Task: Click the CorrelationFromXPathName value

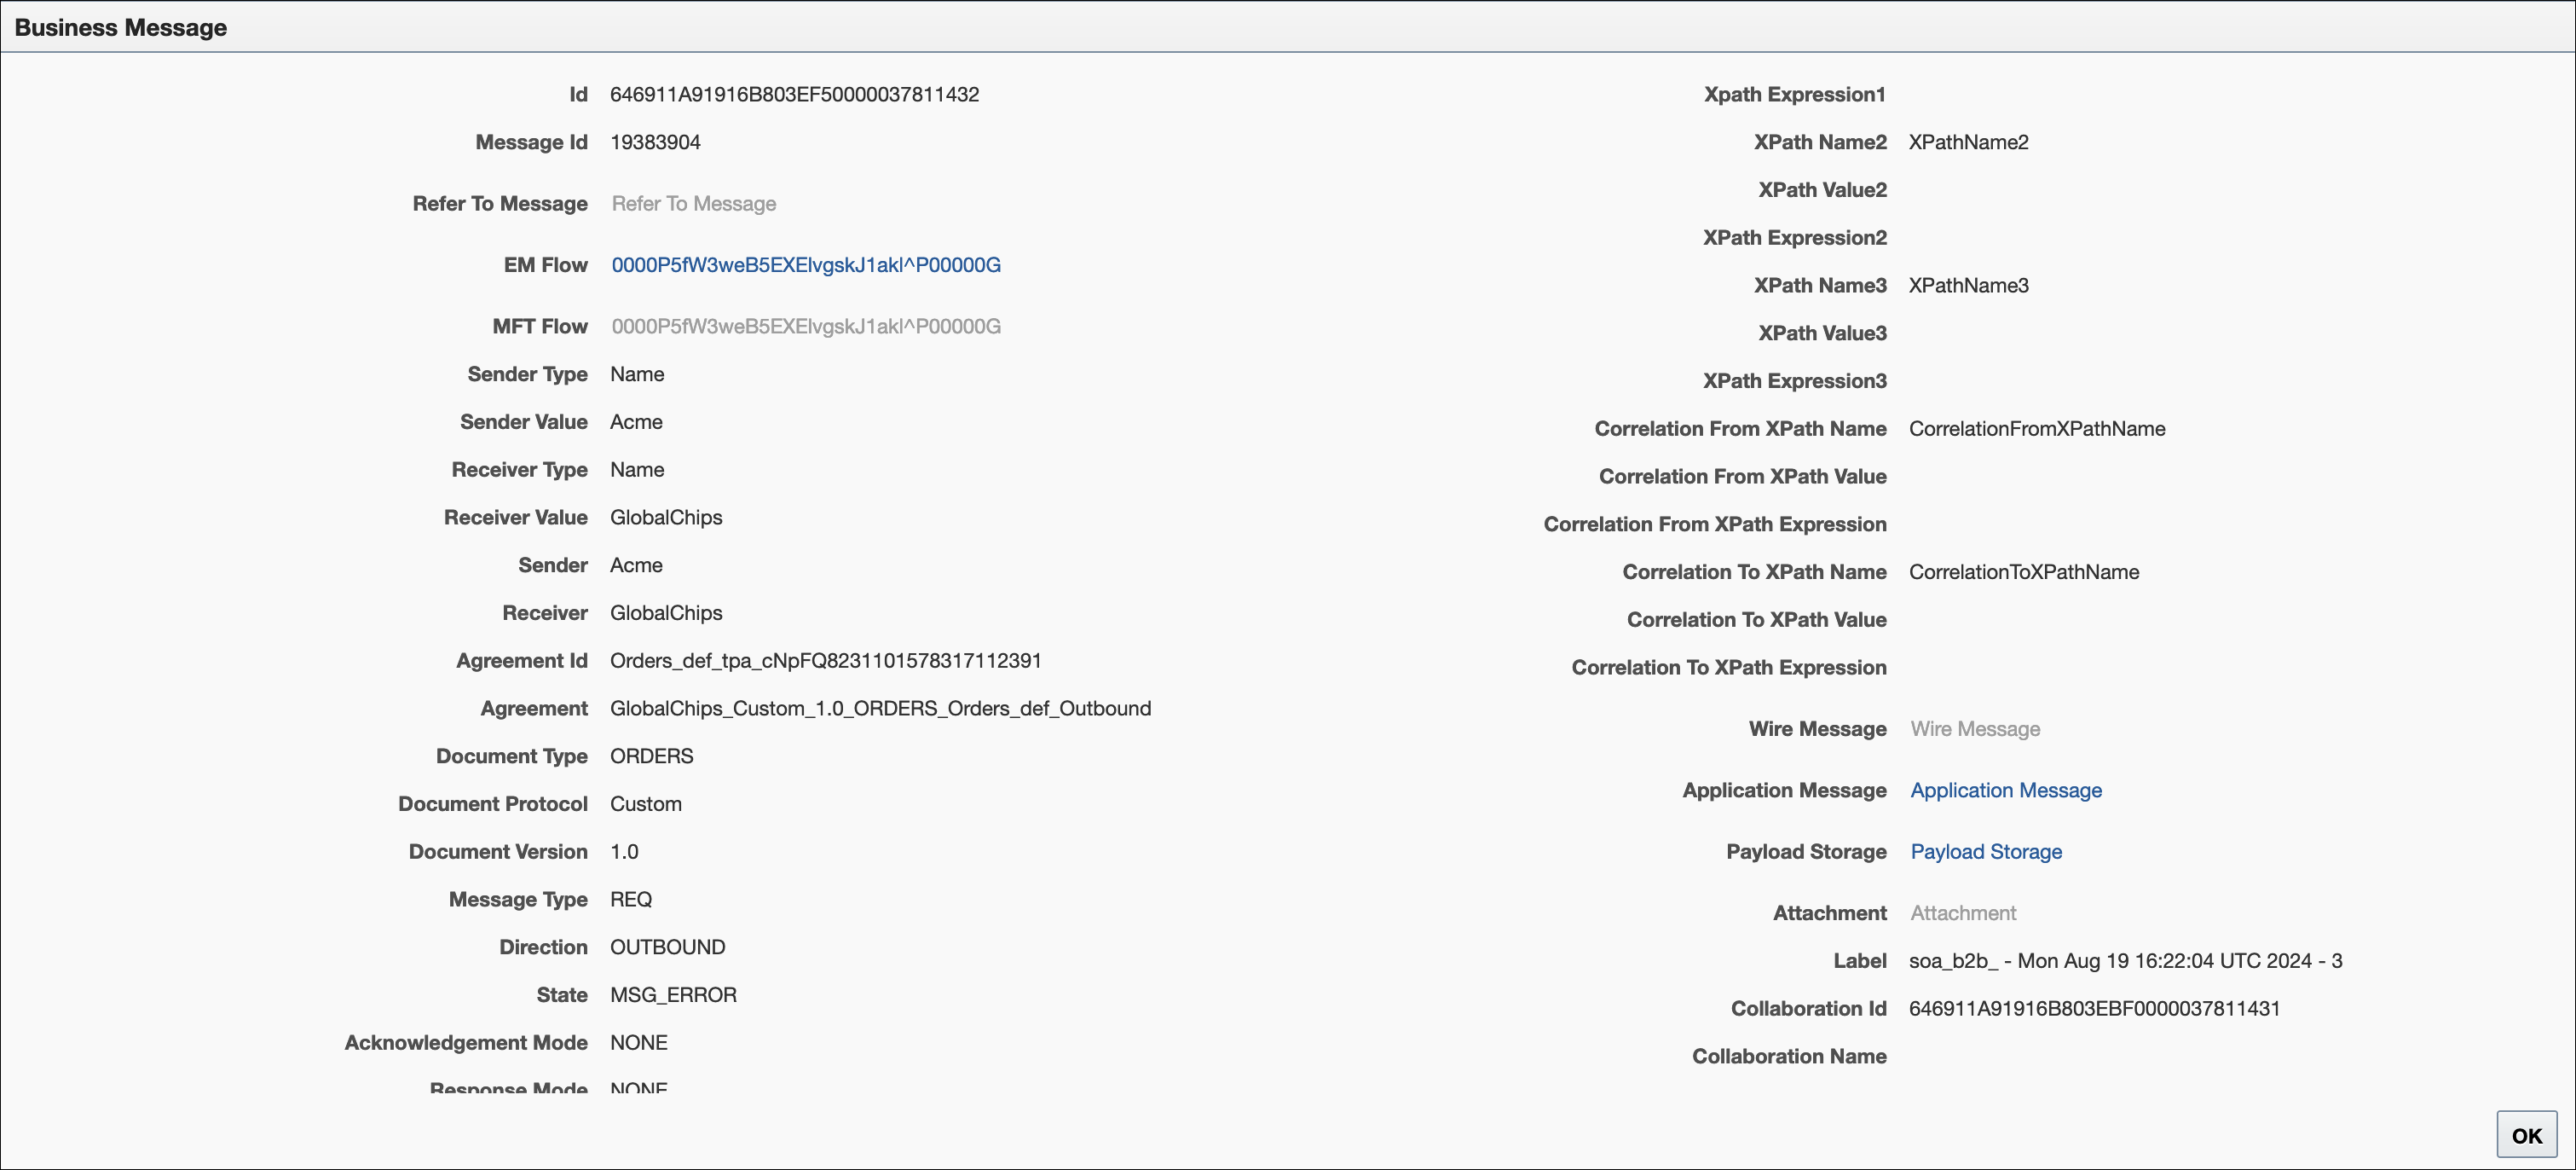Action: [2037, 429]
